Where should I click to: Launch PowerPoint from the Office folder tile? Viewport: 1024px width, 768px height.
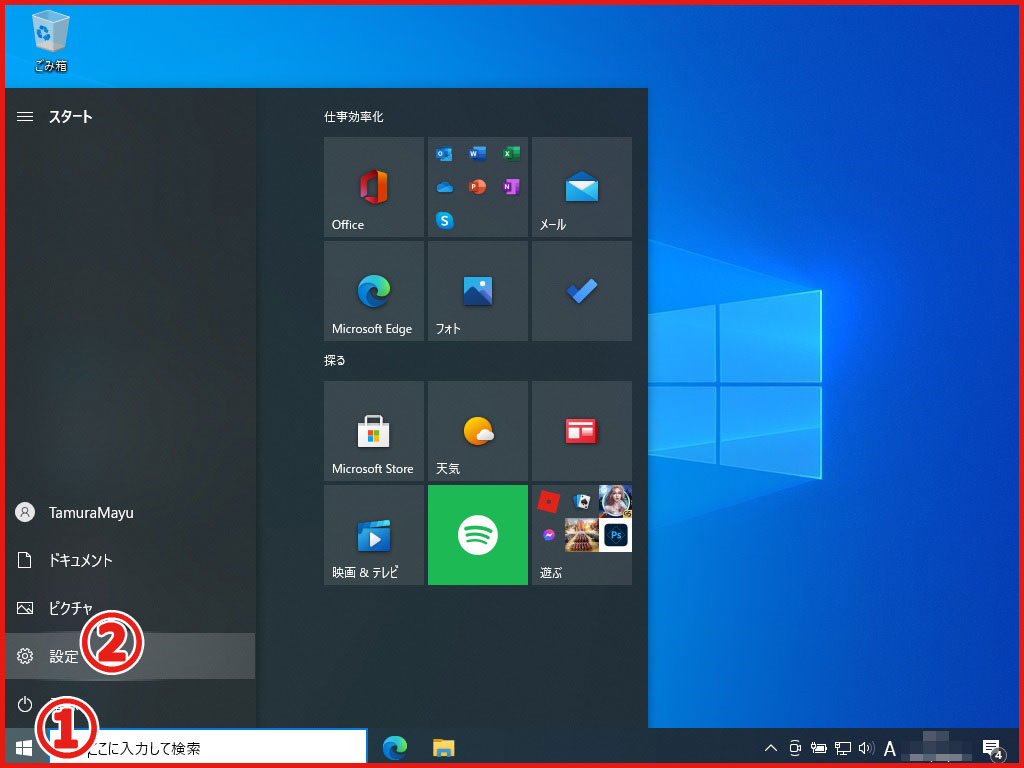tap(477, 187)
